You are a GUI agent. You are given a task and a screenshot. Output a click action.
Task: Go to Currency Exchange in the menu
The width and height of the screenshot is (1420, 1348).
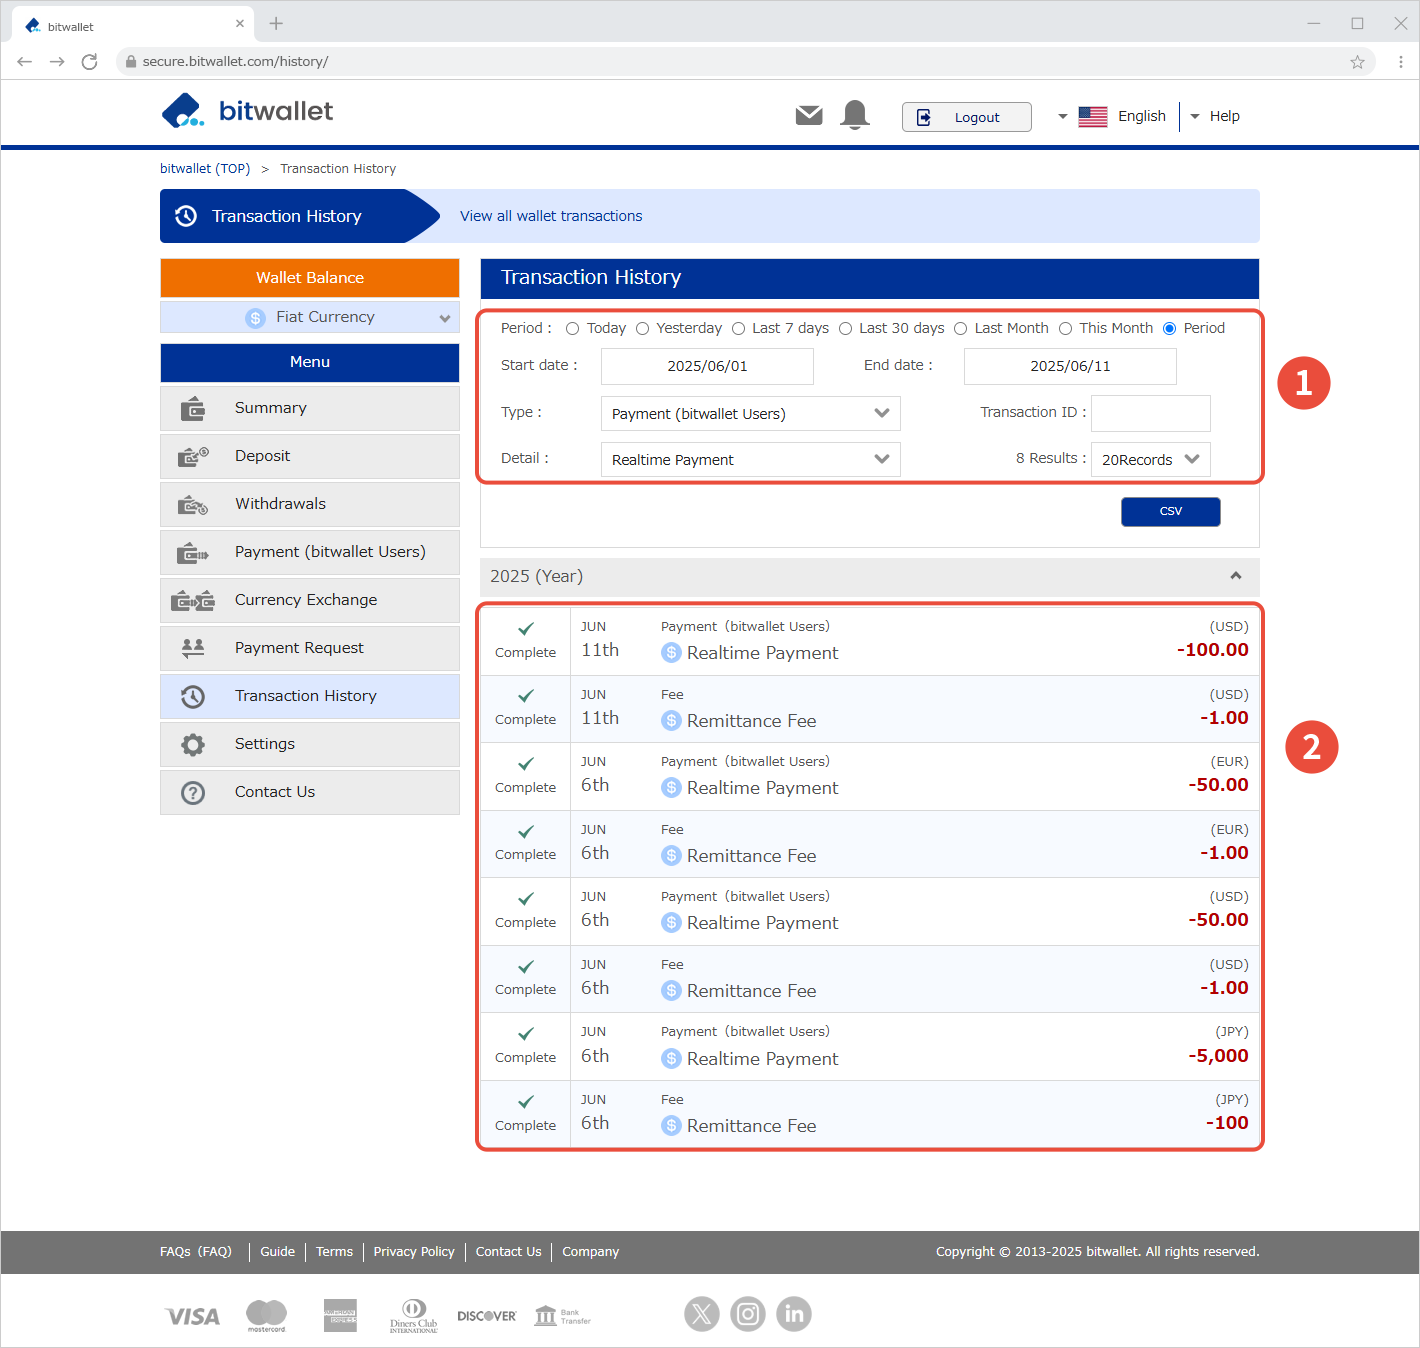(x=310, y=600)
